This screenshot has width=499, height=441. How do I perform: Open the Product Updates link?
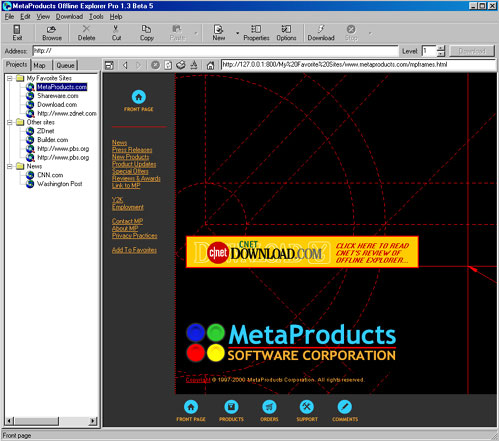(x=134, y=164)
